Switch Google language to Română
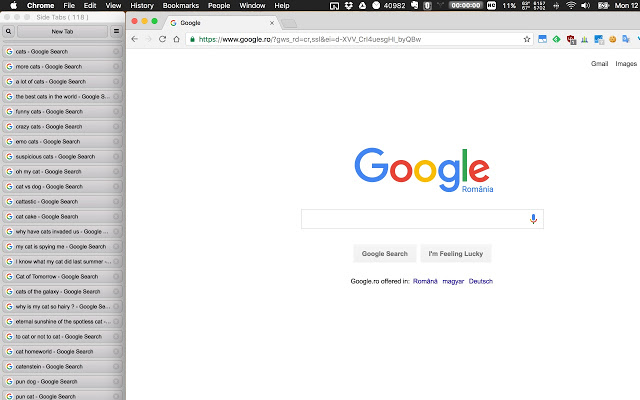The image size is (640, 400). pos(427,281)
